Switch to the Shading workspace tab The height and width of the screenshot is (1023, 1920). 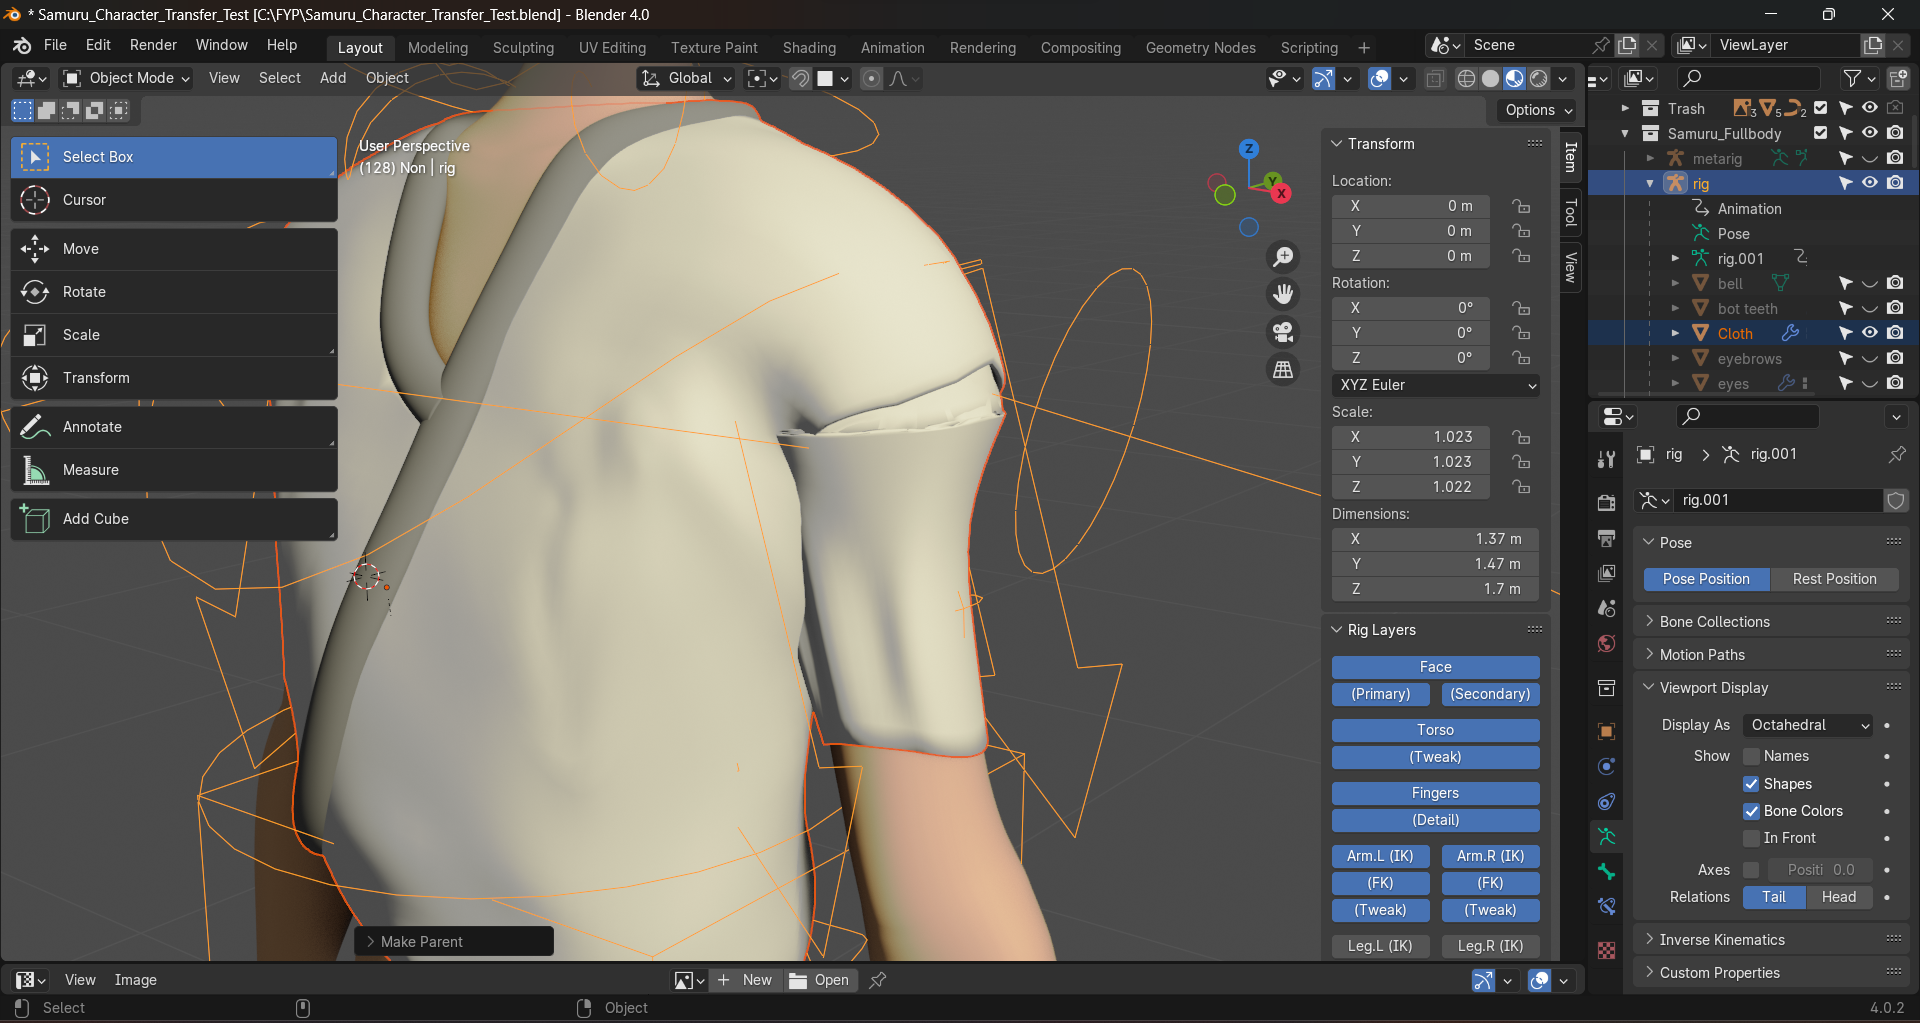(x=809, y=47)
